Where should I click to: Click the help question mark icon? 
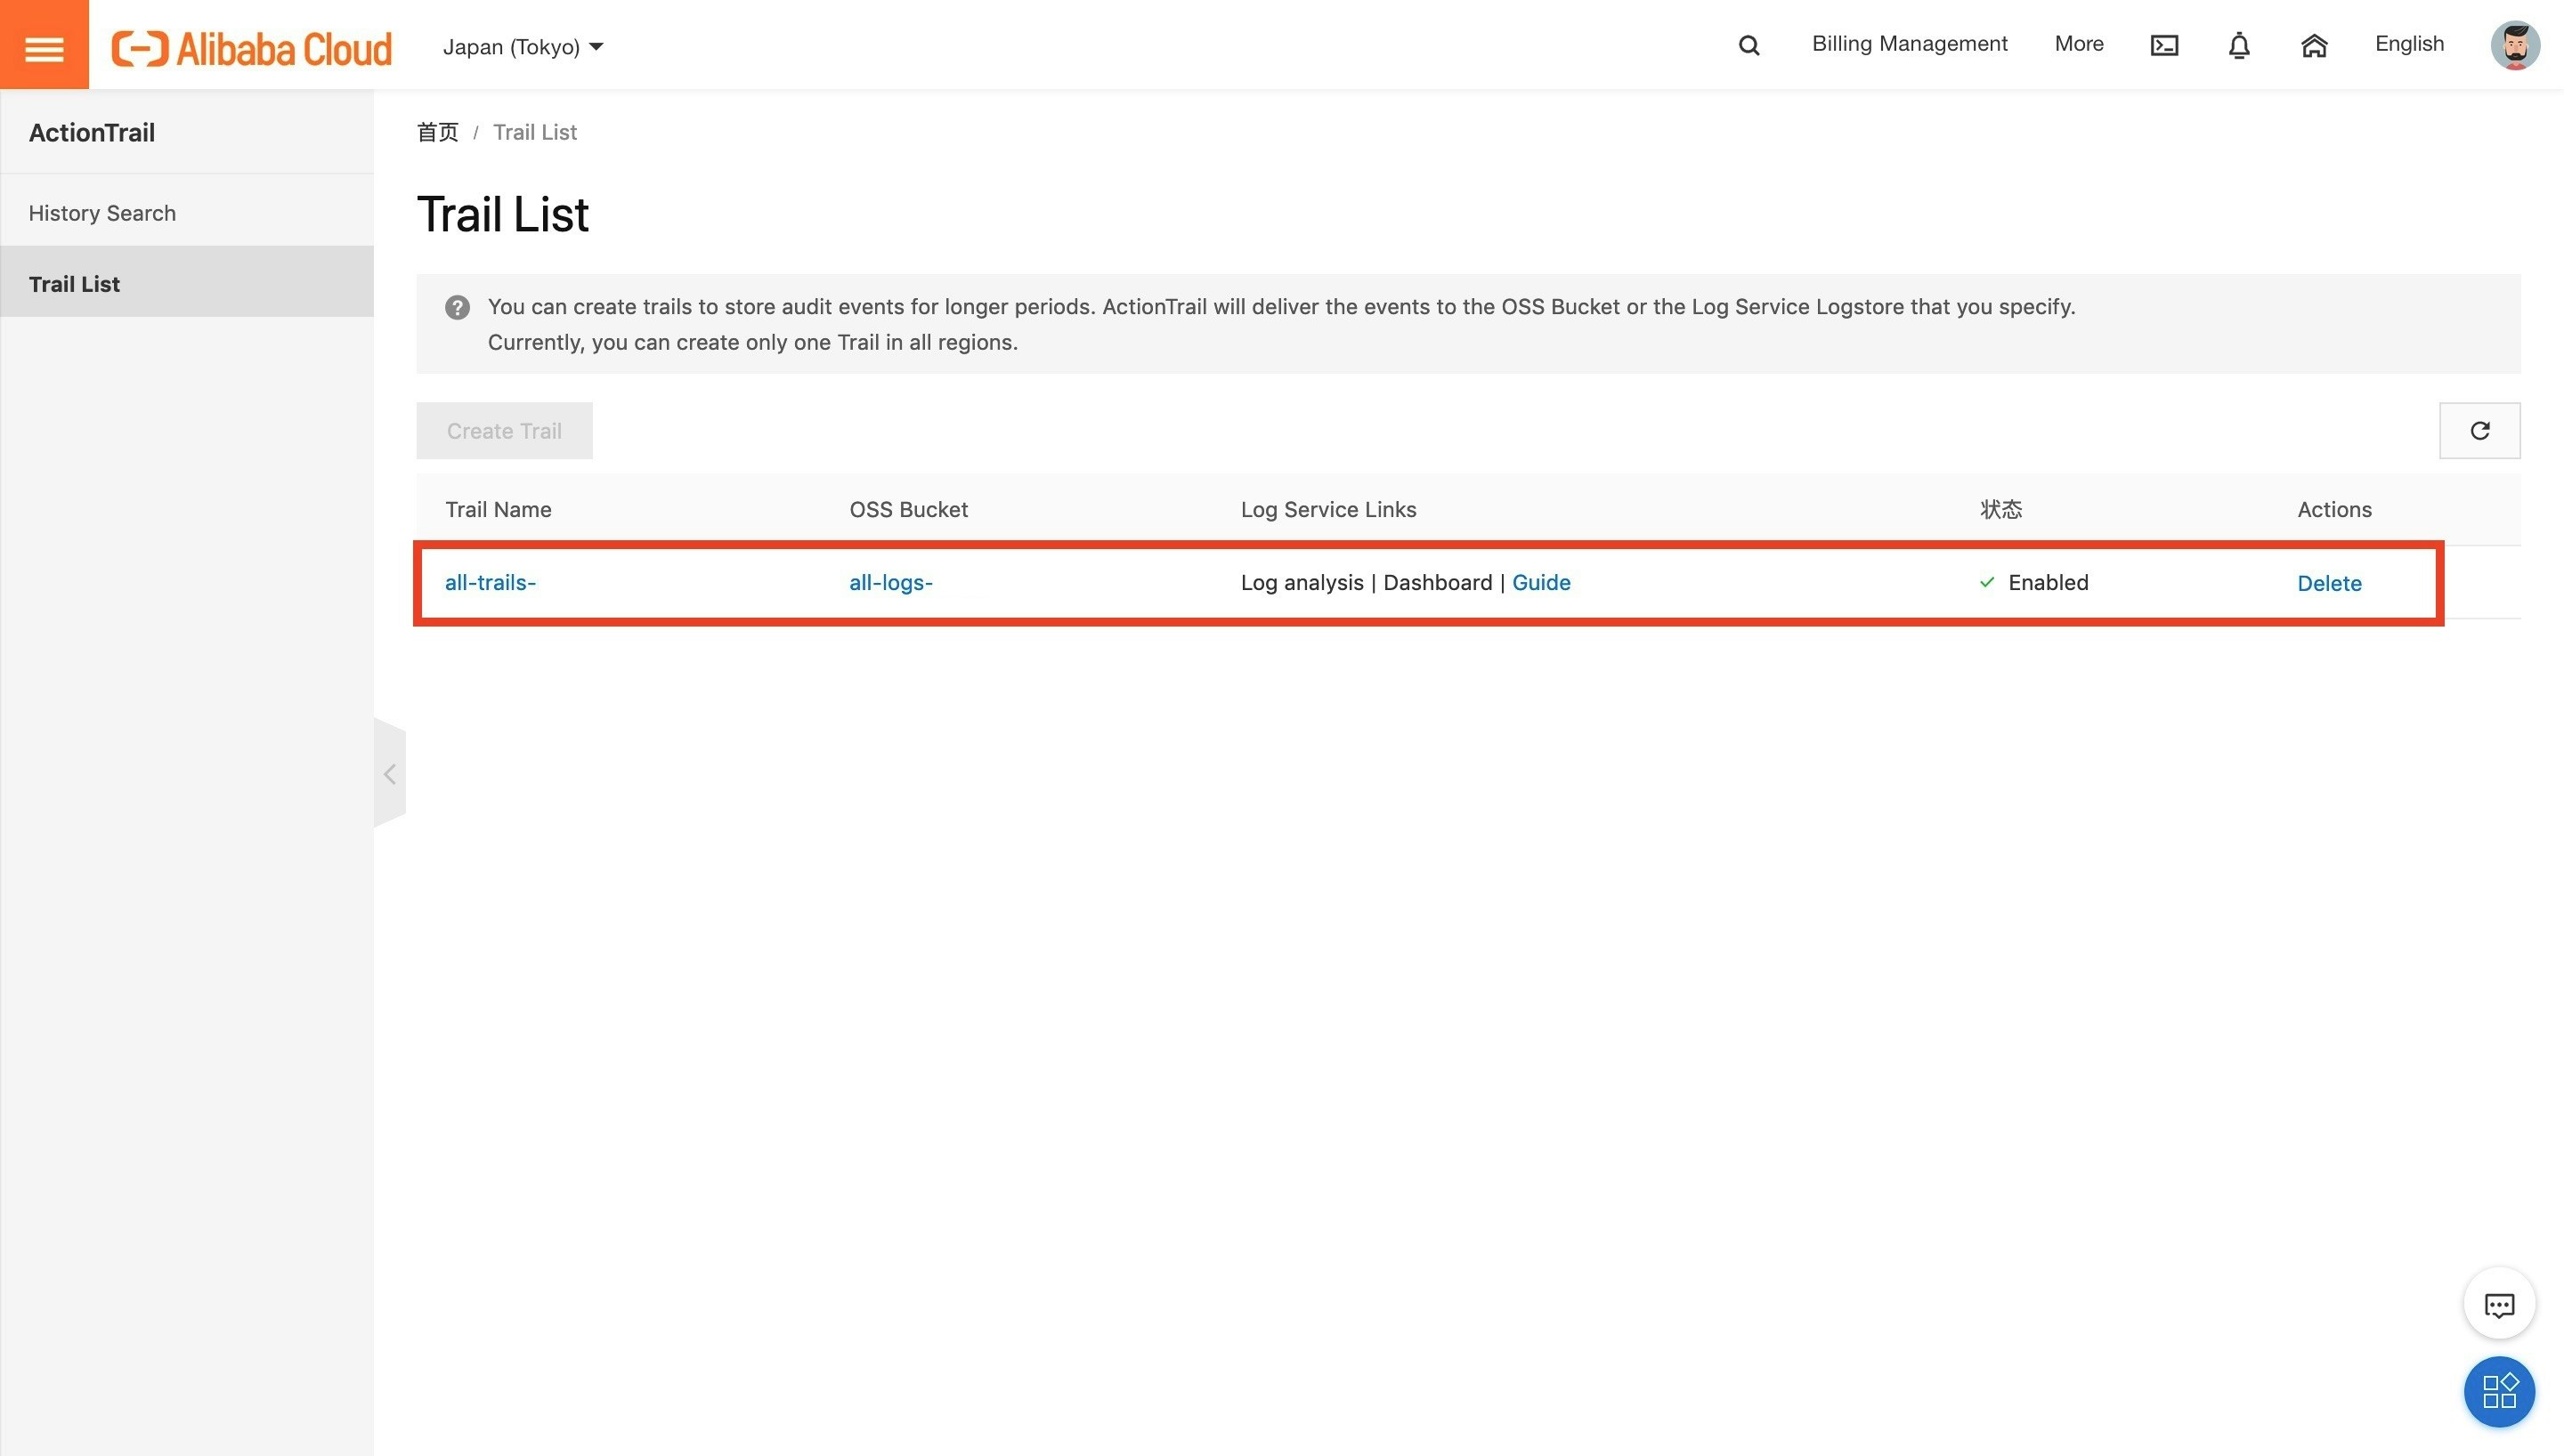pyautogui.click(x=457, y=307)
